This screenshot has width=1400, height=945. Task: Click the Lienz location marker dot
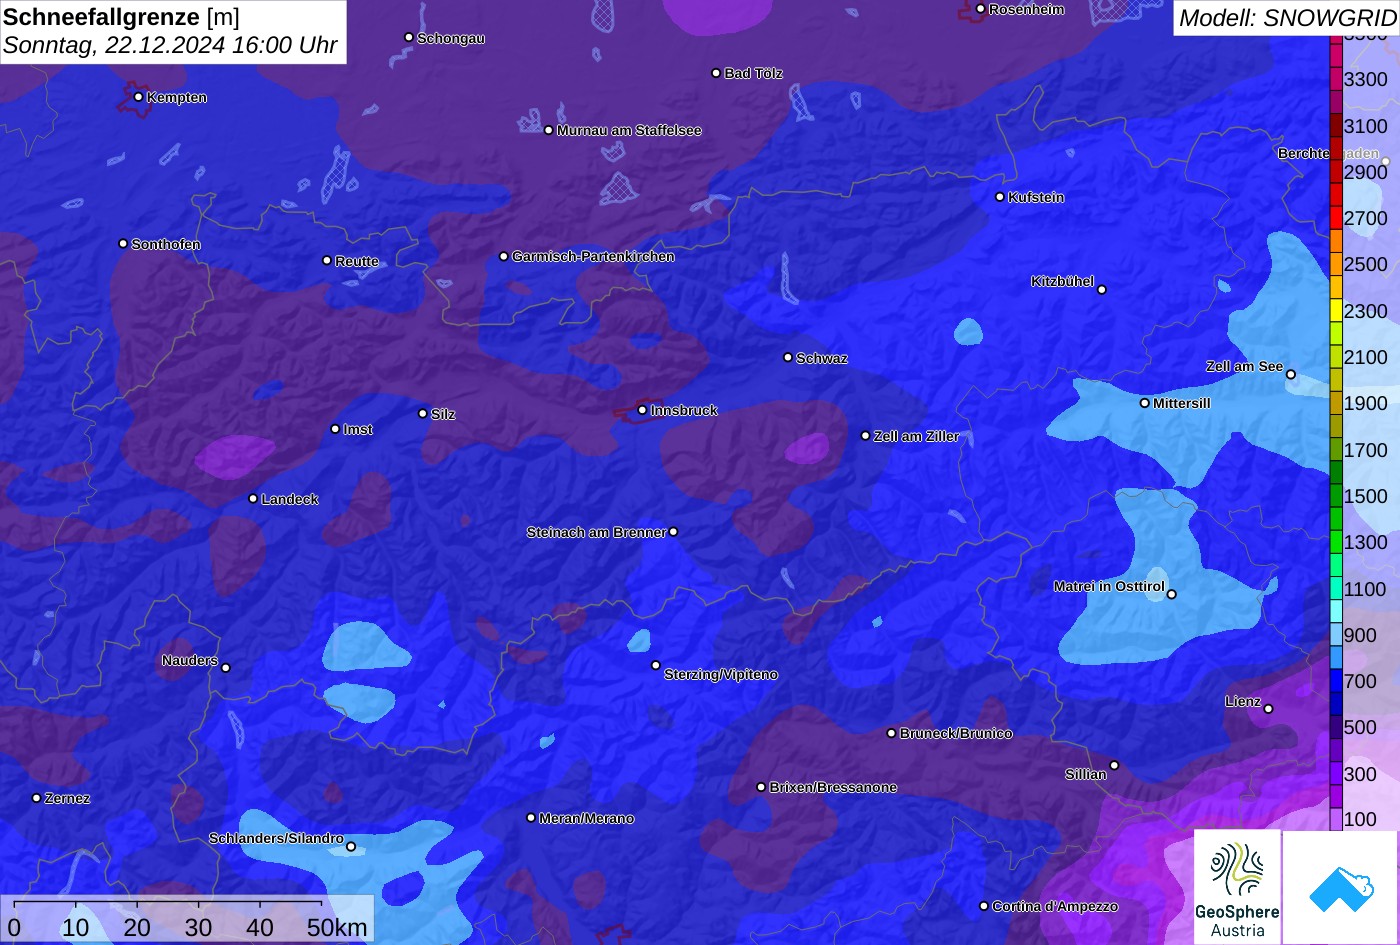(x=1268, y=709)
